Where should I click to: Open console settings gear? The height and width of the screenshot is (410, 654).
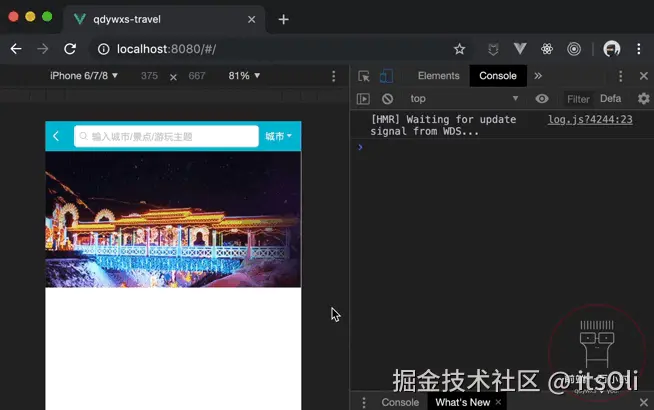644,99
